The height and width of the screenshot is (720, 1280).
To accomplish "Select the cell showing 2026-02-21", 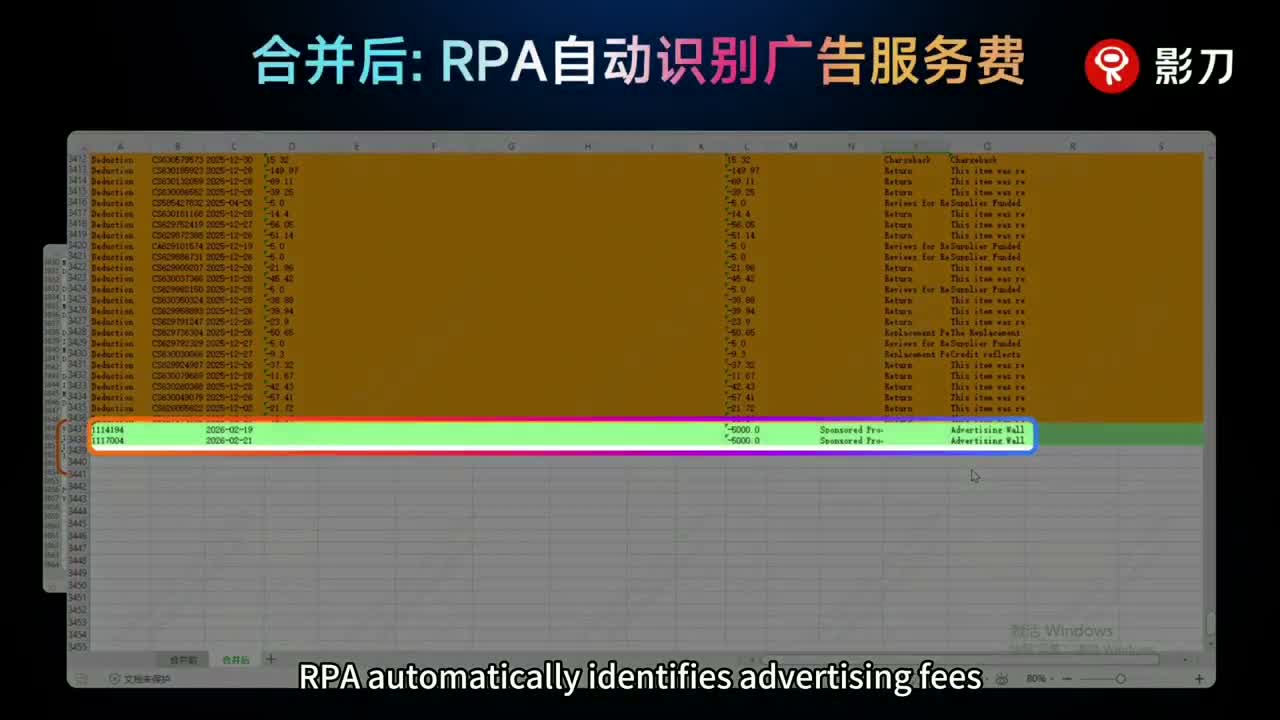I will pos(229,440).
